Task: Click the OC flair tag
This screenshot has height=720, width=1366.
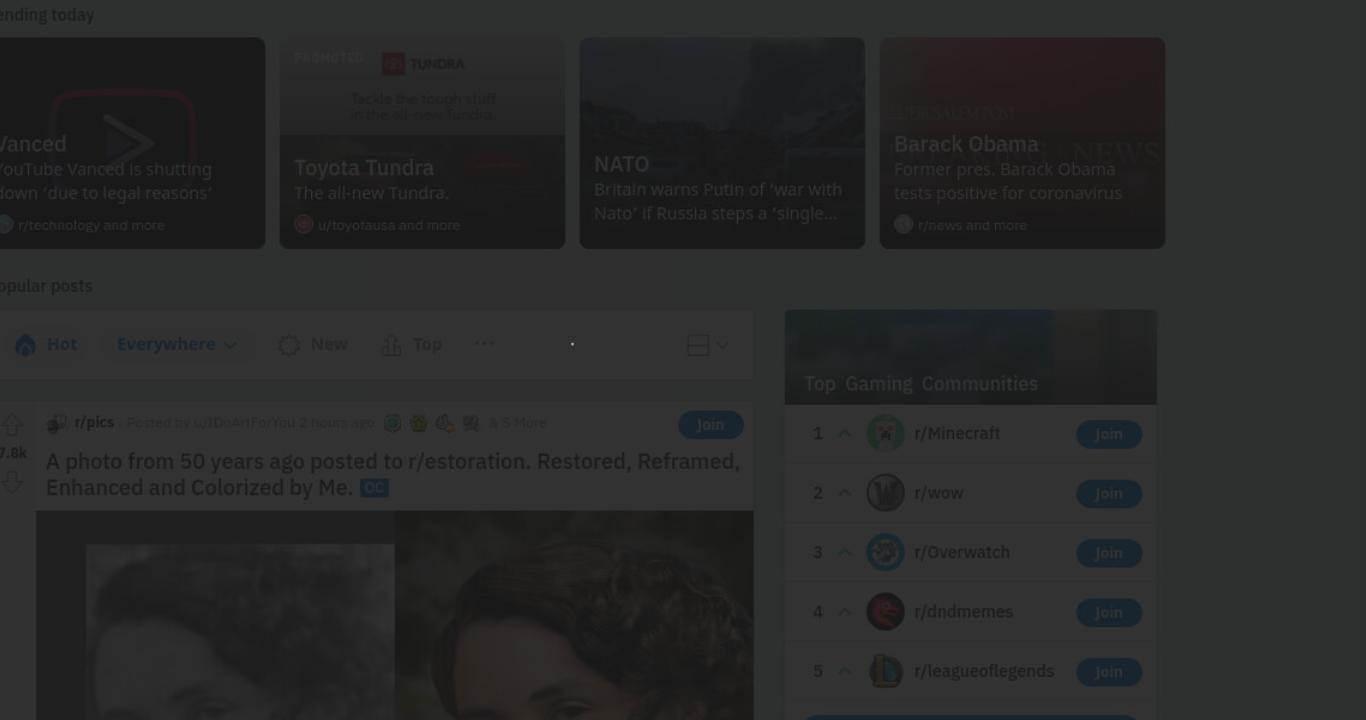Action: 374,488
